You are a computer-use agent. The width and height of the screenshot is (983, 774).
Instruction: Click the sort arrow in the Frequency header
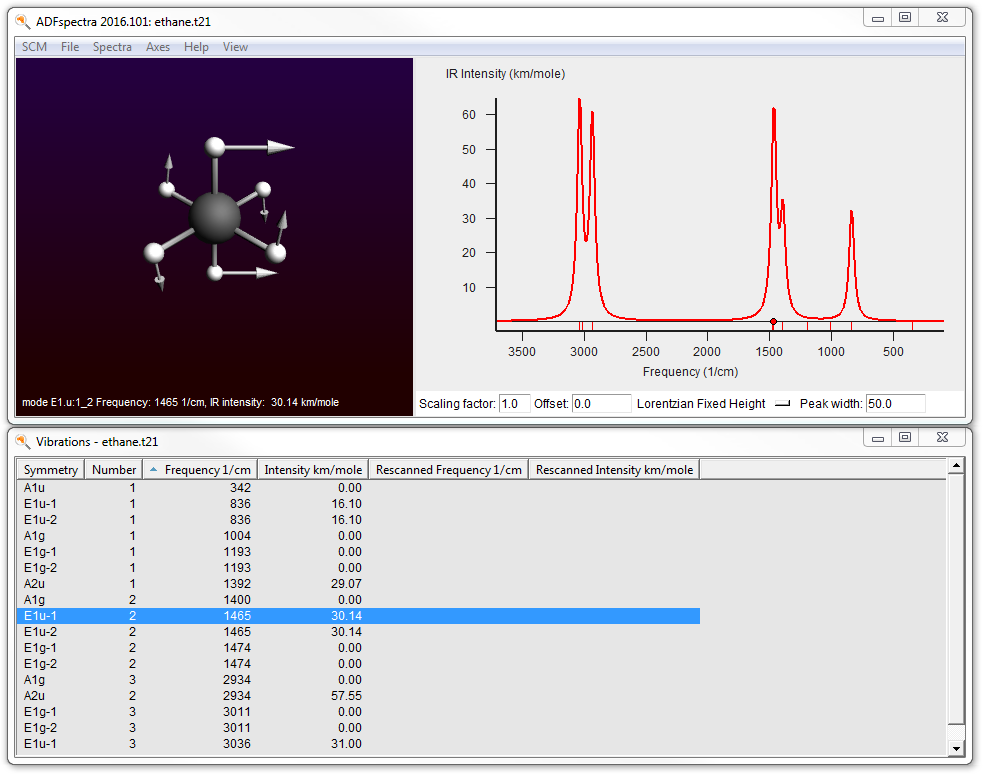(x=154, y=469)
